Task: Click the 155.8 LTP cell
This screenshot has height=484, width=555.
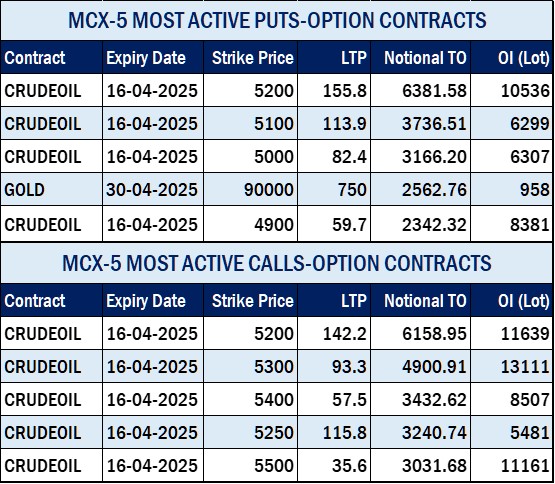Action: tap(334, 91)
